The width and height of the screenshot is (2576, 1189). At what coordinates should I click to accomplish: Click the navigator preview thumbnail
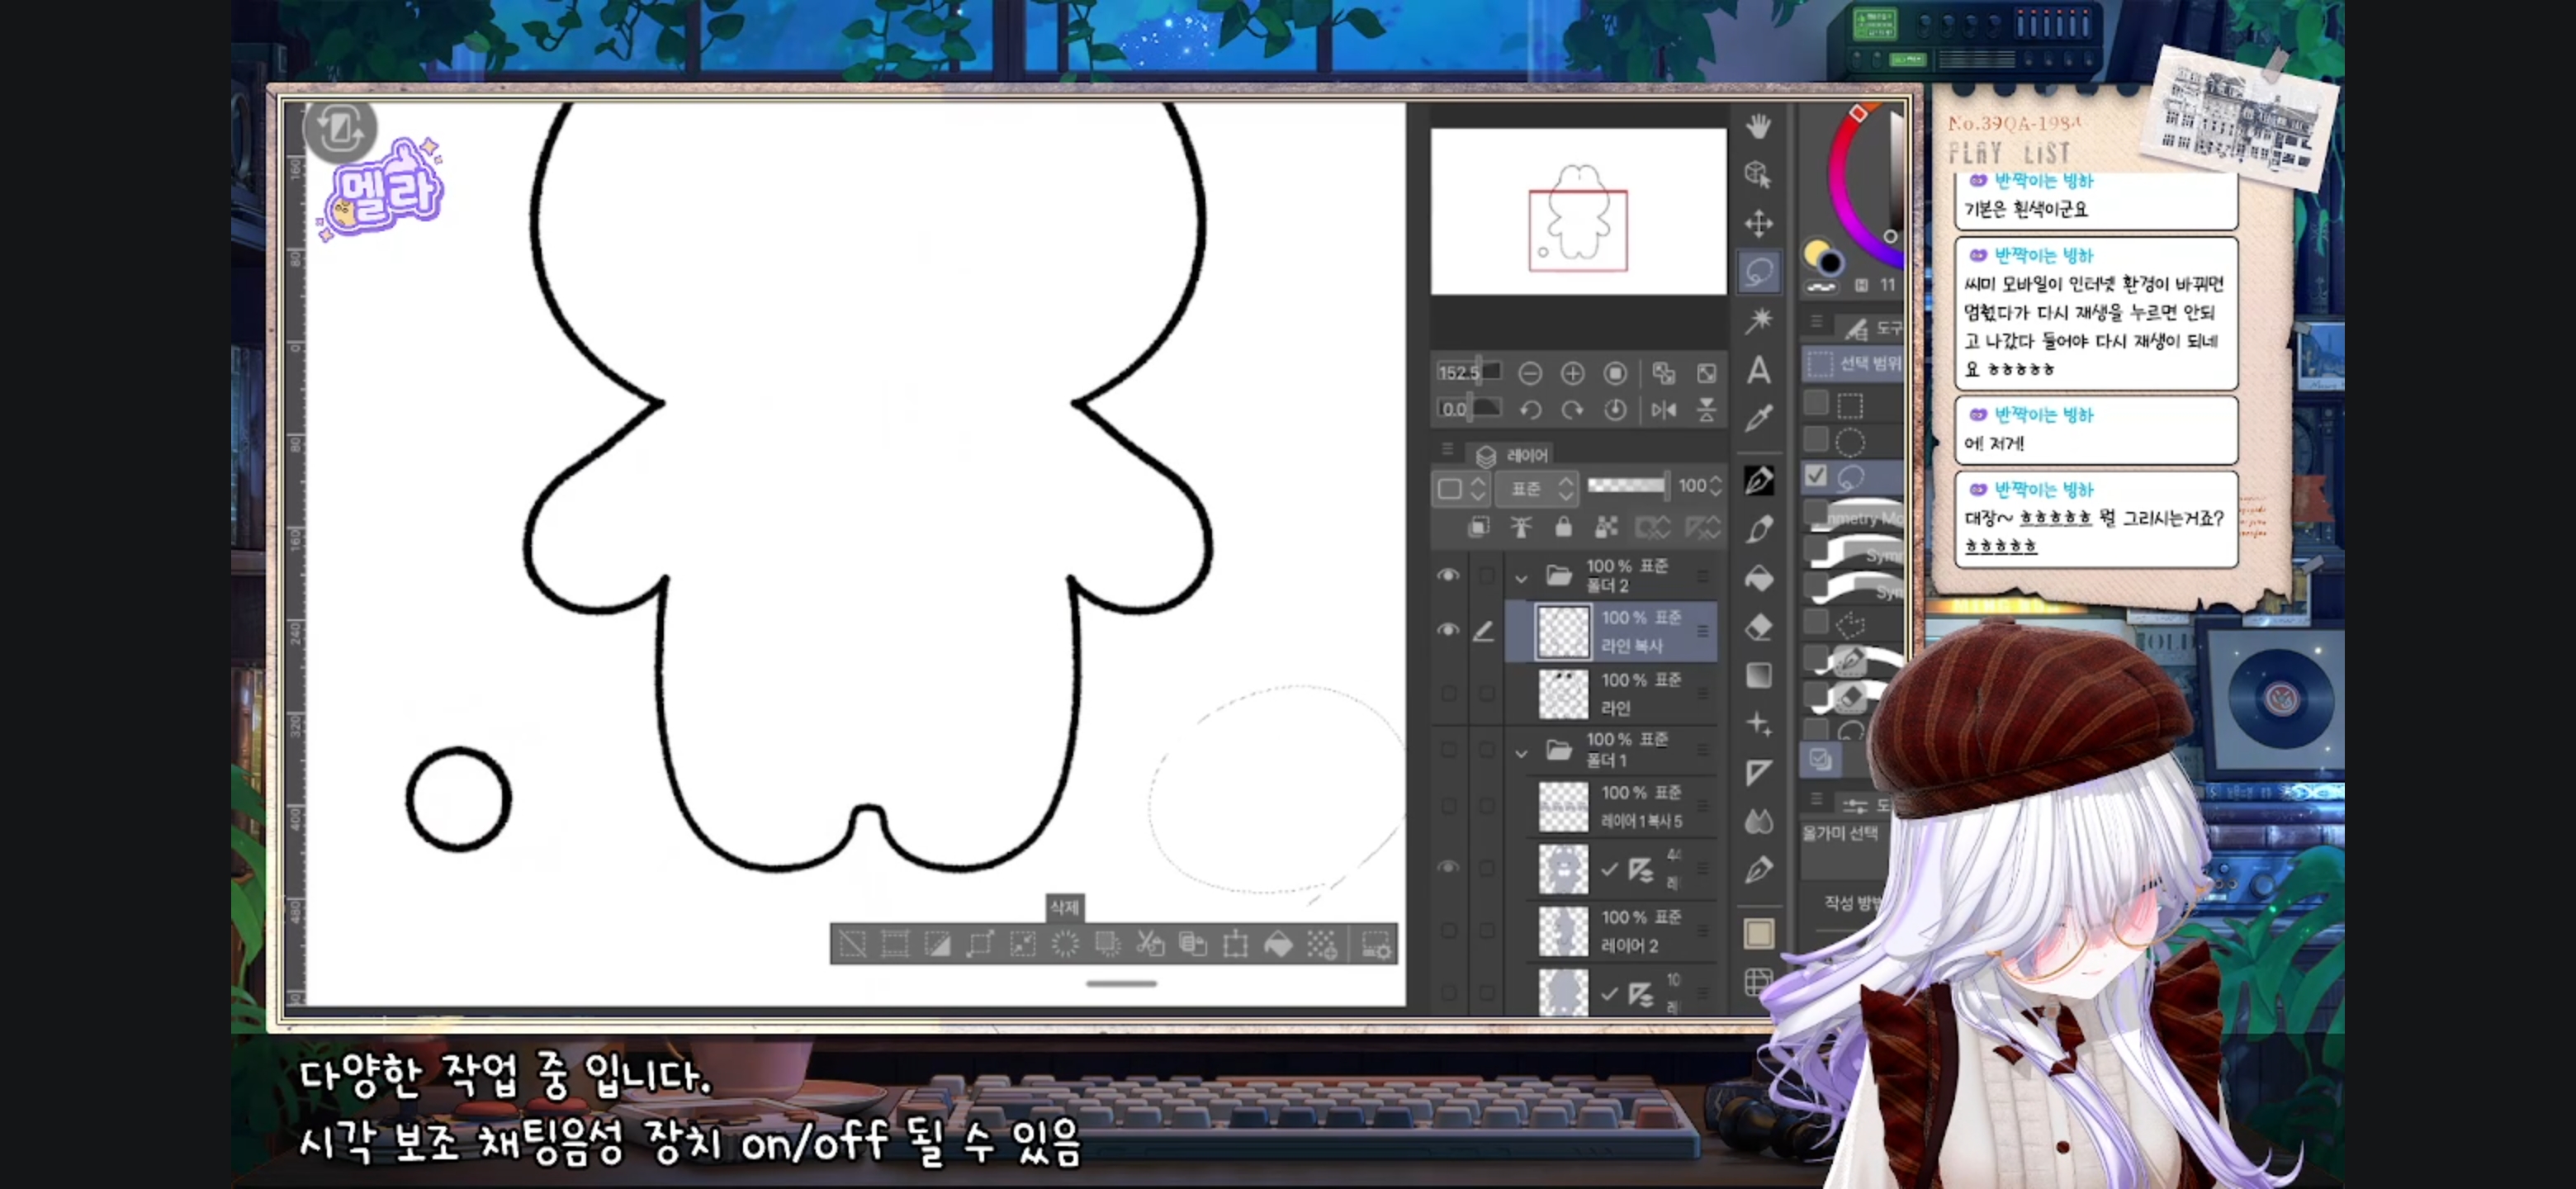coord(1578,211)
